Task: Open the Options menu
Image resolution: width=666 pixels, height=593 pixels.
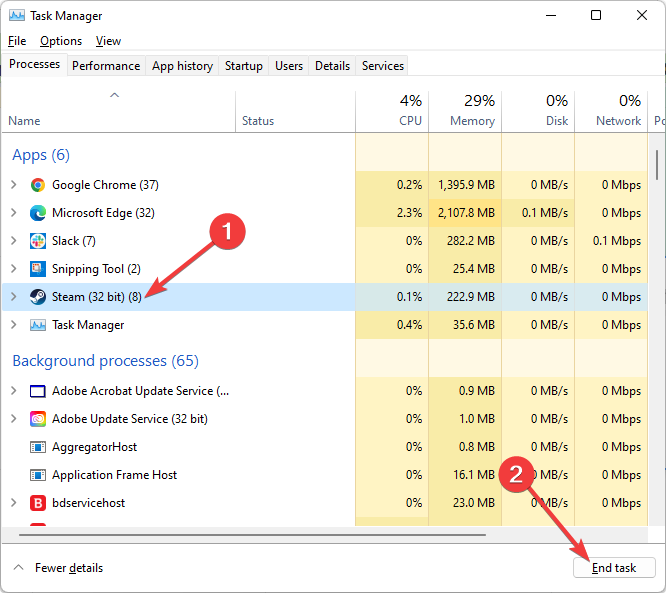Action: pos(61,41)
